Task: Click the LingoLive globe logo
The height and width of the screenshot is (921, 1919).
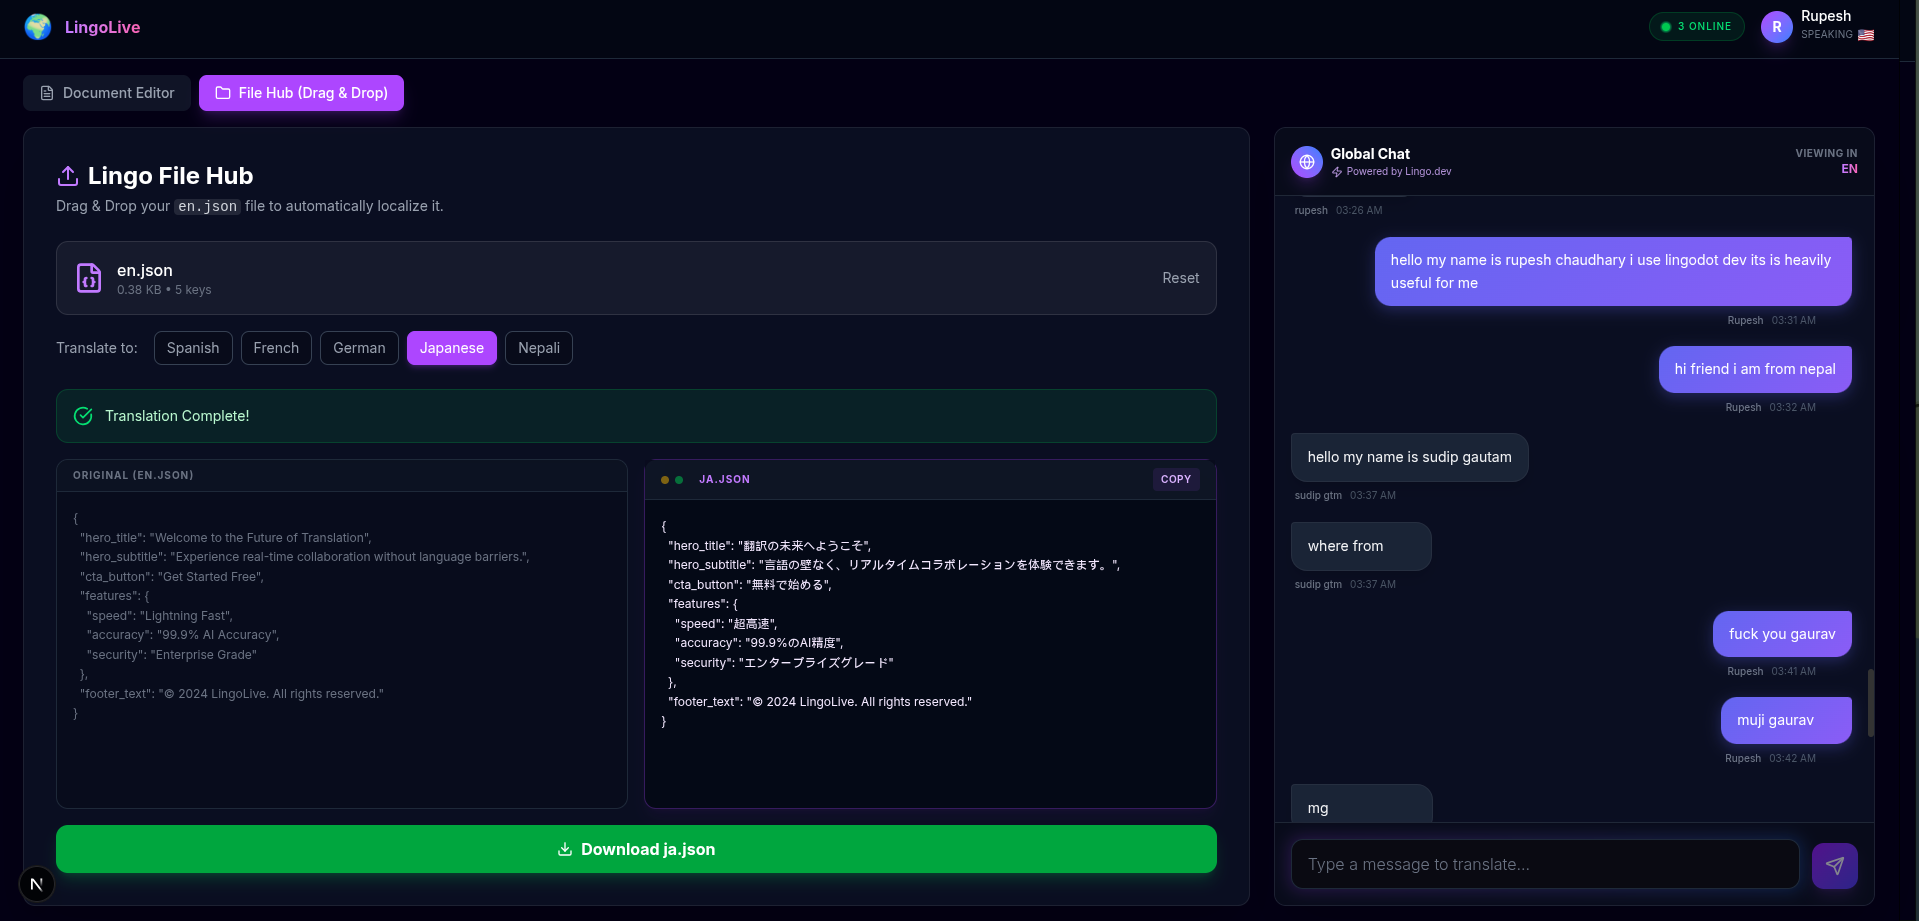Action: click(x=38, y=27)
